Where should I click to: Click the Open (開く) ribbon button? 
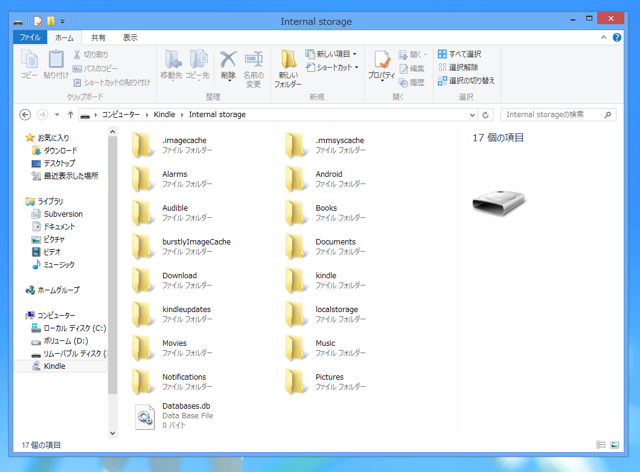coord(413,54)
